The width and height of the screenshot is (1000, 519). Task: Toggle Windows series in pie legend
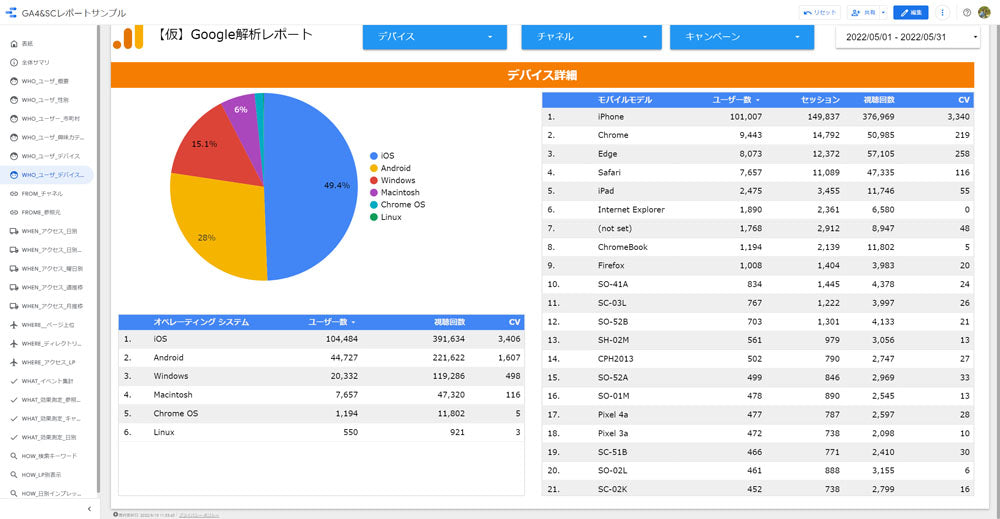pyautogui.click(x=397, y=180)
